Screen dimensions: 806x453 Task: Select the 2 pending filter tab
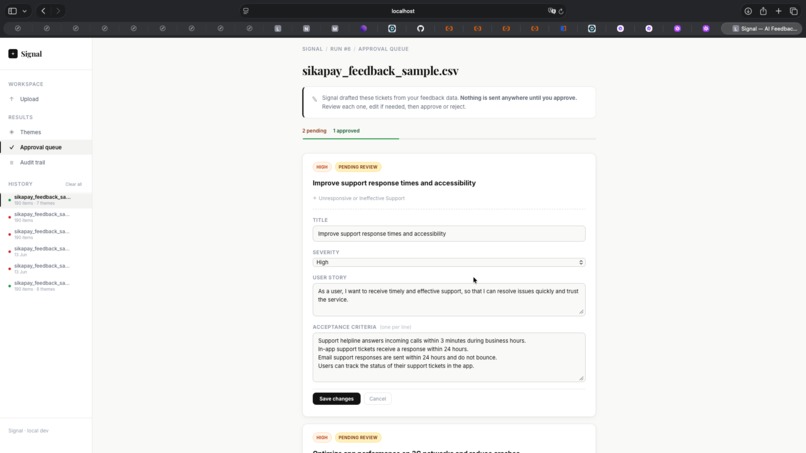(x=314, y=131)
